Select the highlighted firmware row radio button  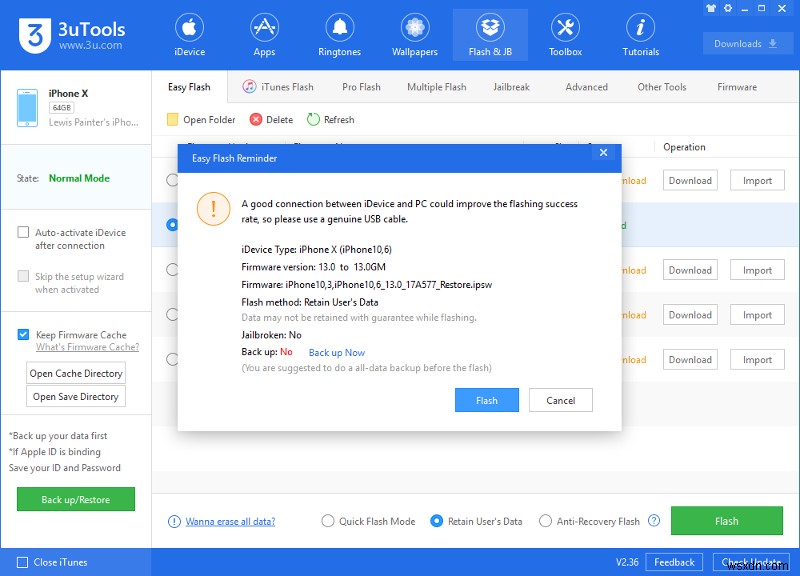pos(172,225)
